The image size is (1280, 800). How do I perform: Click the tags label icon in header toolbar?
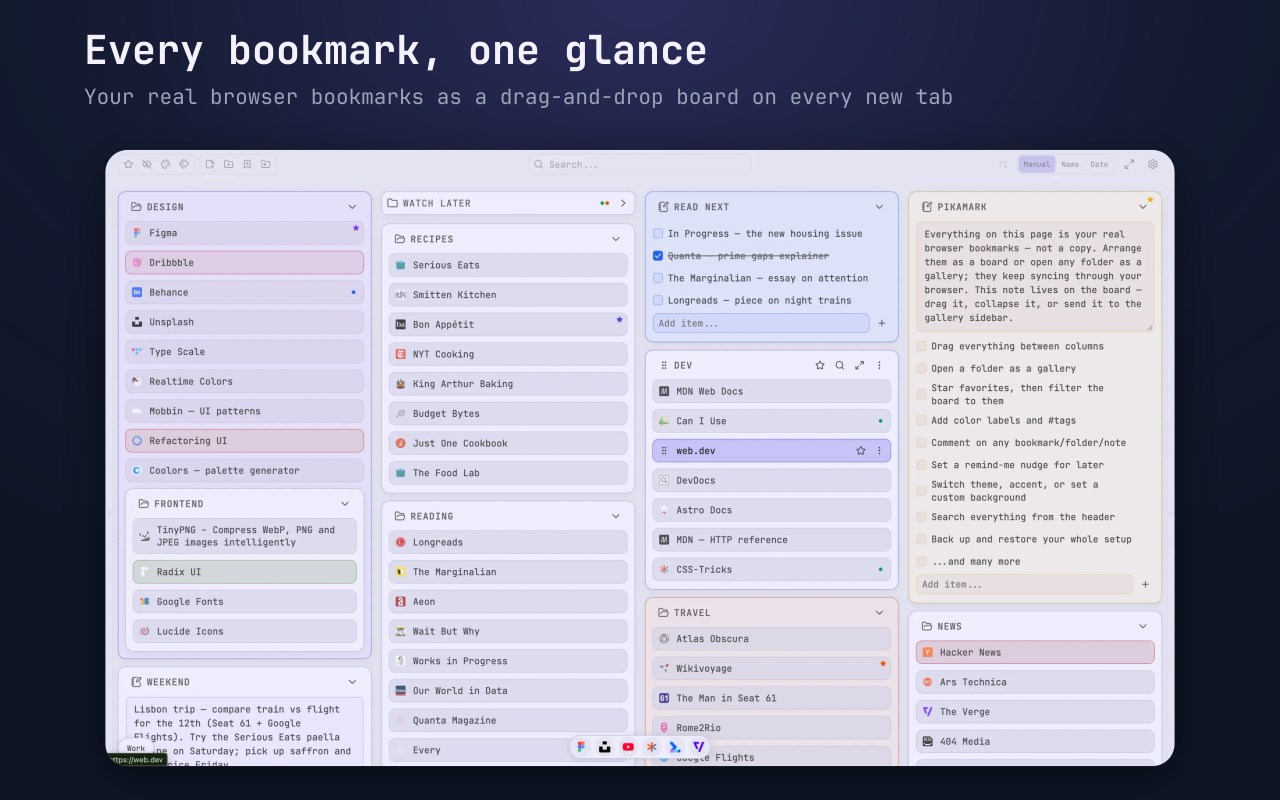click(184, 164)
